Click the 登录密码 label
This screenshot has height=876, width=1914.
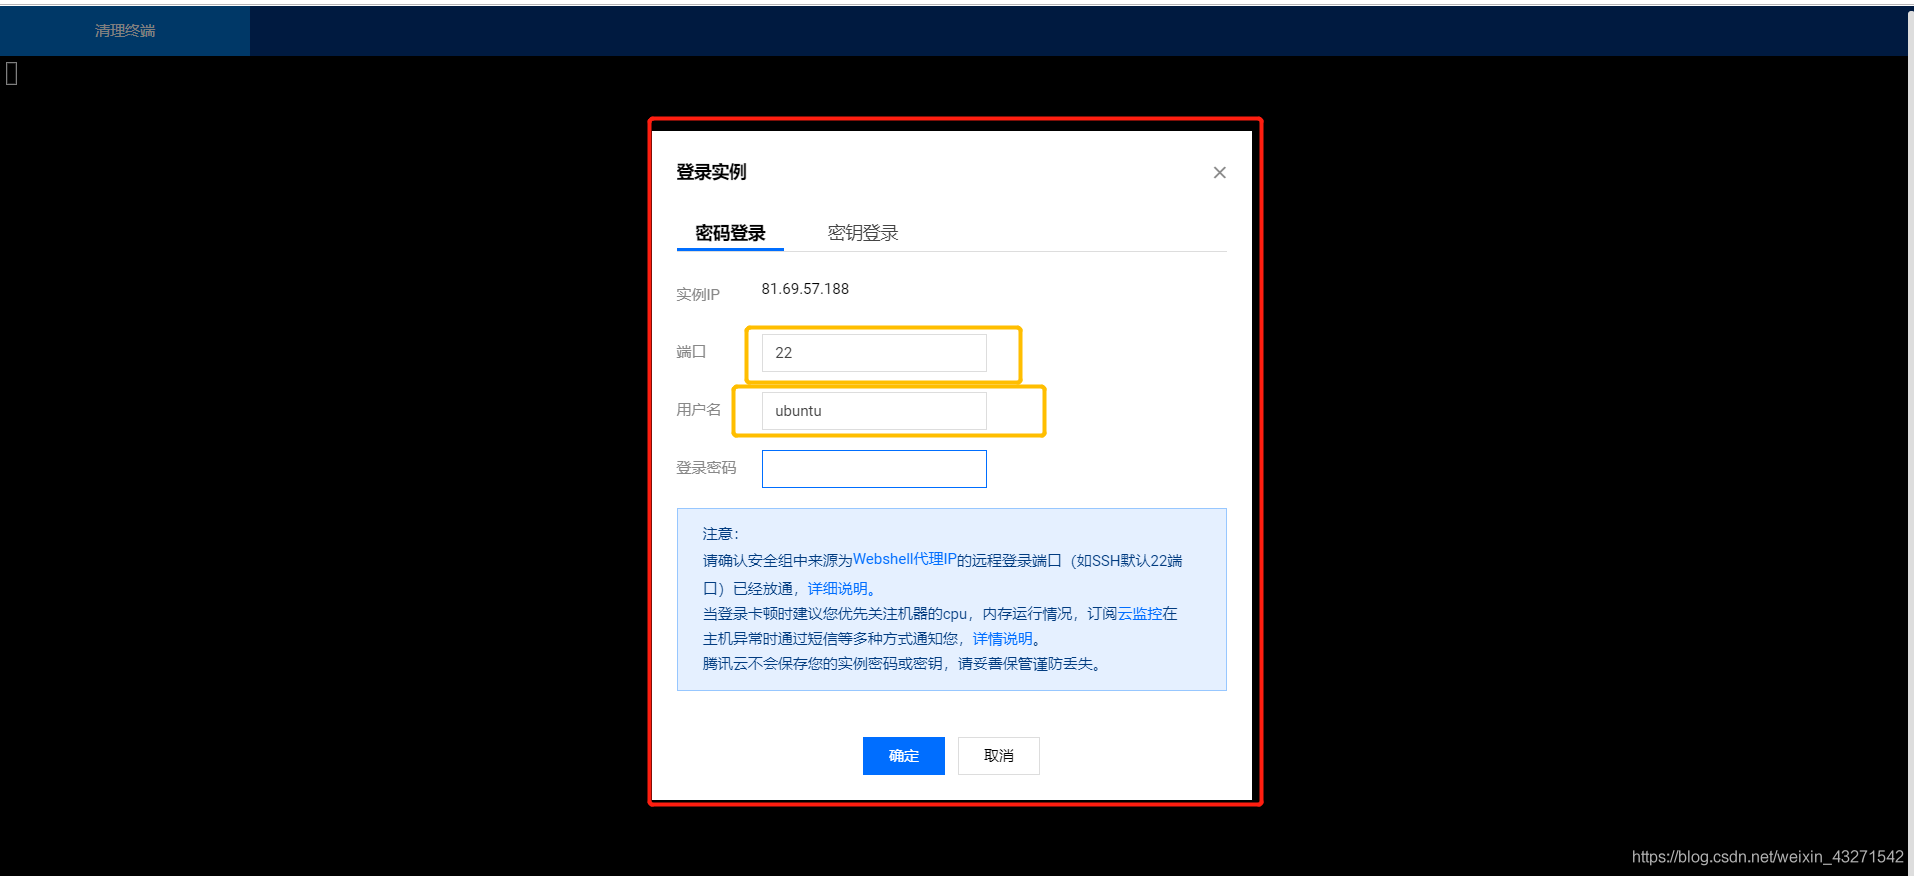pos(706,468)
